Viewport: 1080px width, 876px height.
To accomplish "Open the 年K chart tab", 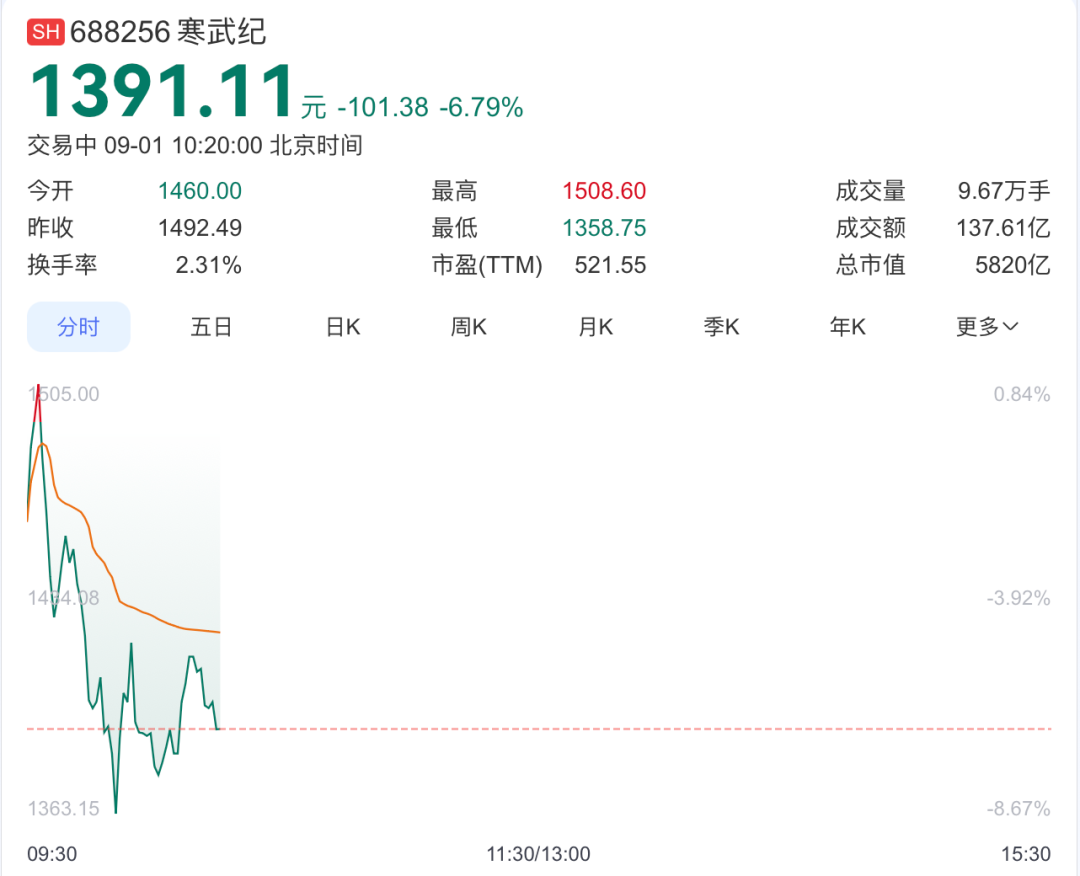I will (x=847, y=327).
